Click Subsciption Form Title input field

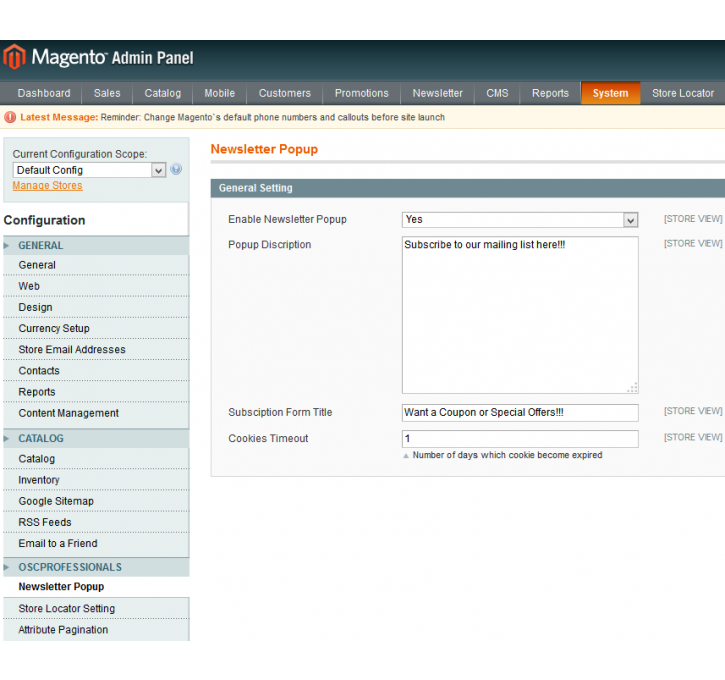(x=520, y=412)
